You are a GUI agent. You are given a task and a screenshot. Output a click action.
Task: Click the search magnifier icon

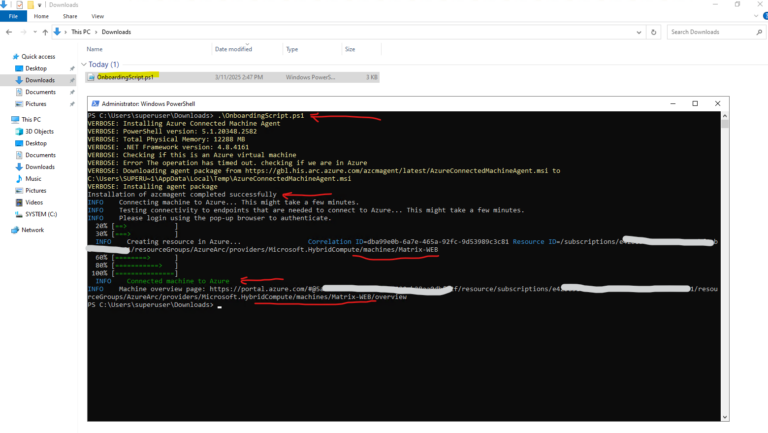click(x=759, y=32)
